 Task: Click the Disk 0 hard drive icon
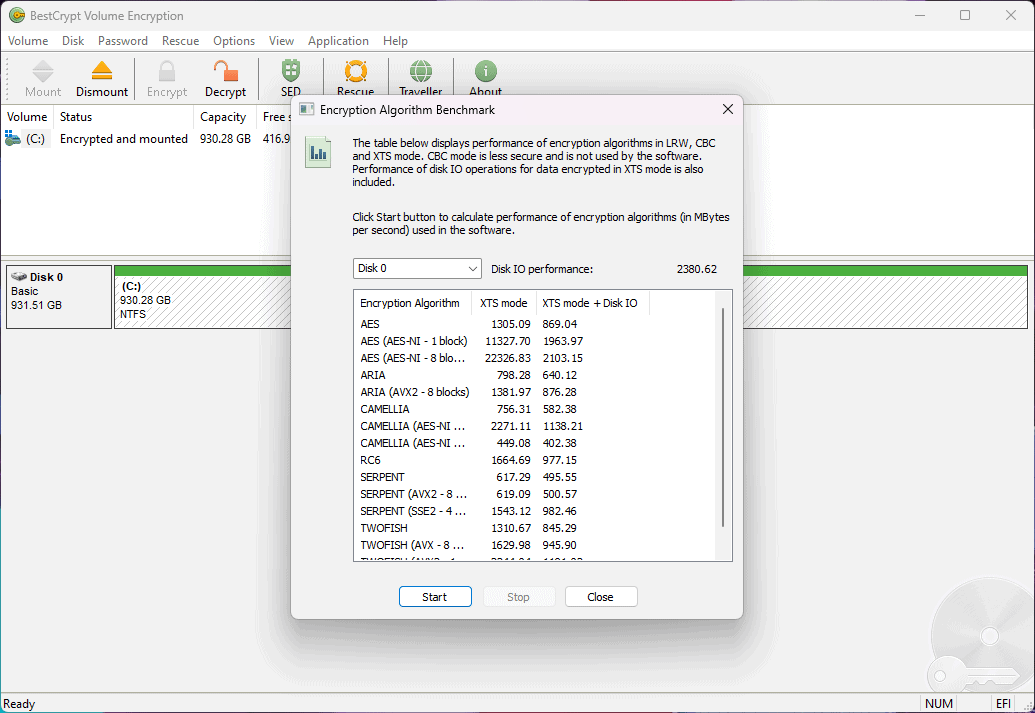coord(18,277)
